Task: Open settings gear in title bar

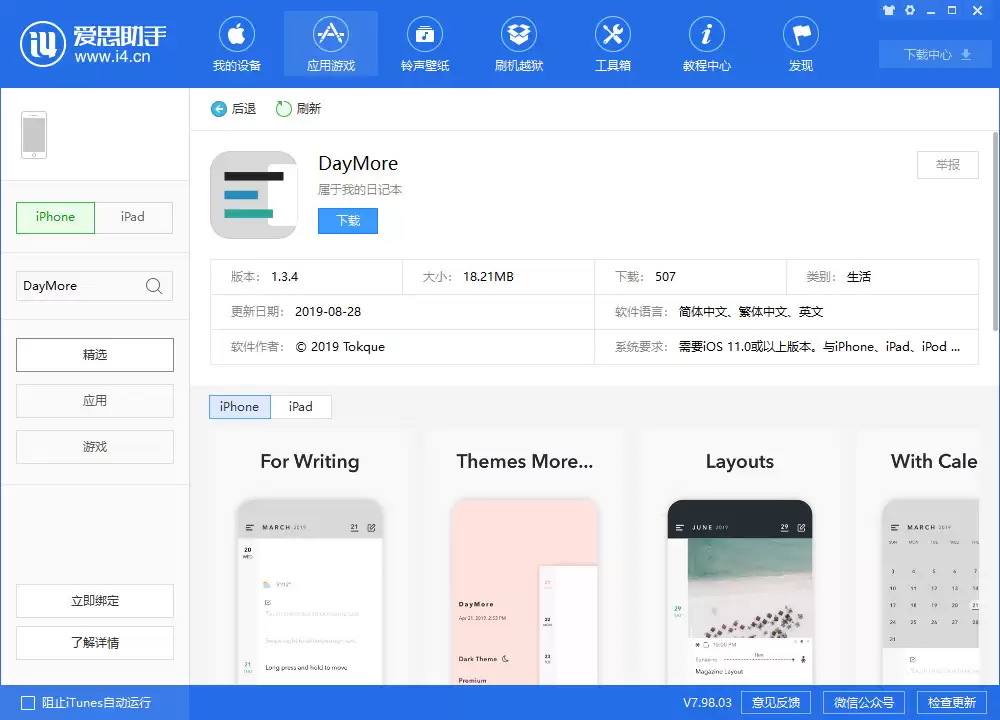Action: pos(910,10)
